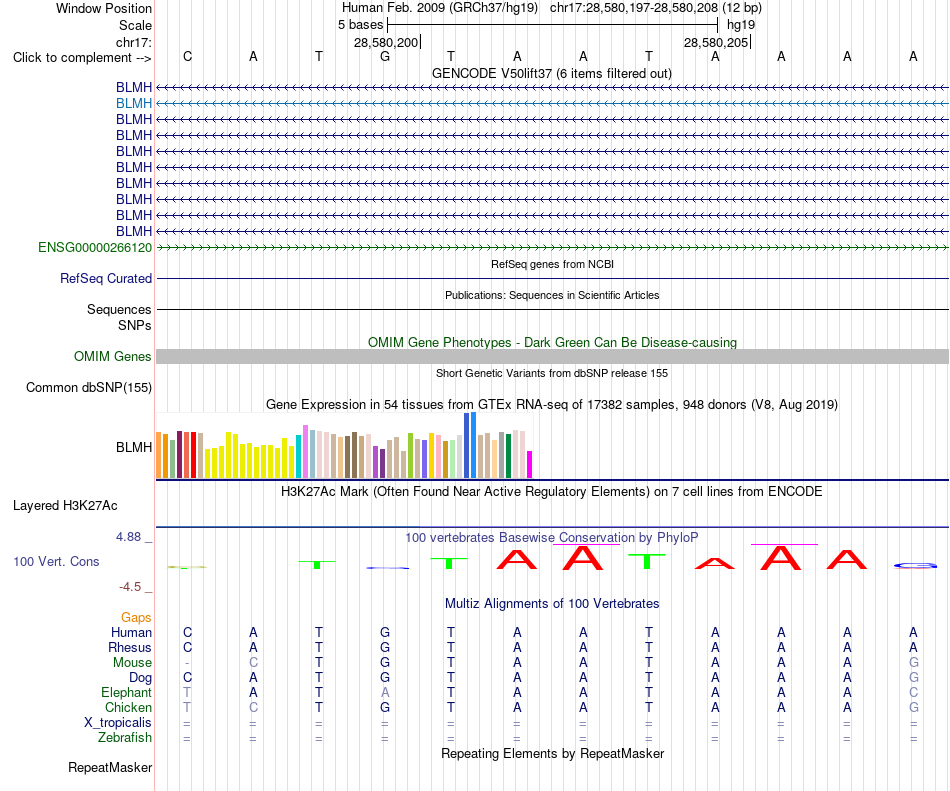Click the Human species label
This screenshot has height=791, width=950.
[131, 632]
